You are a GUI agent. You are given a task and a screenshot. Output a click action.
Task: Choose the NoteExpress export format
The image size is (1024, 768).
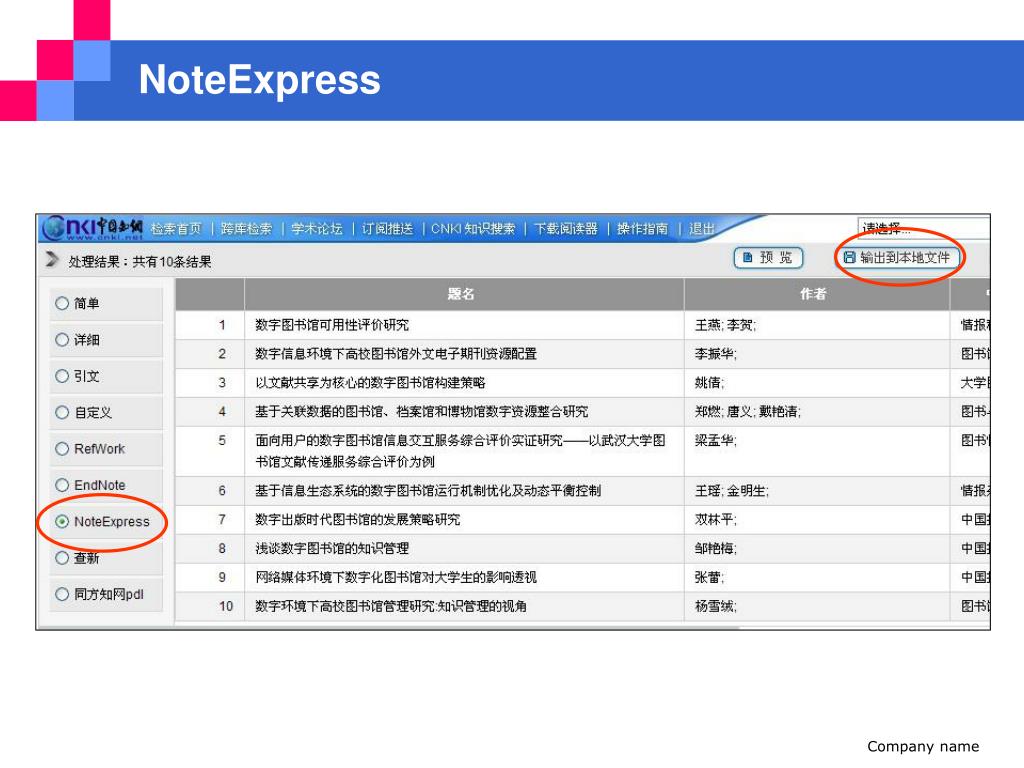click(62, 521)
